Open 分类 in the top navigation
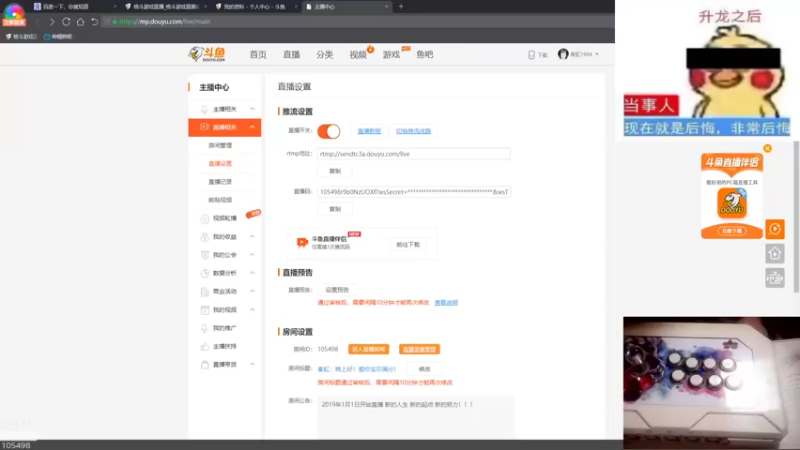Viewport: 800px width, 450px height. click(x=324, y=55)
